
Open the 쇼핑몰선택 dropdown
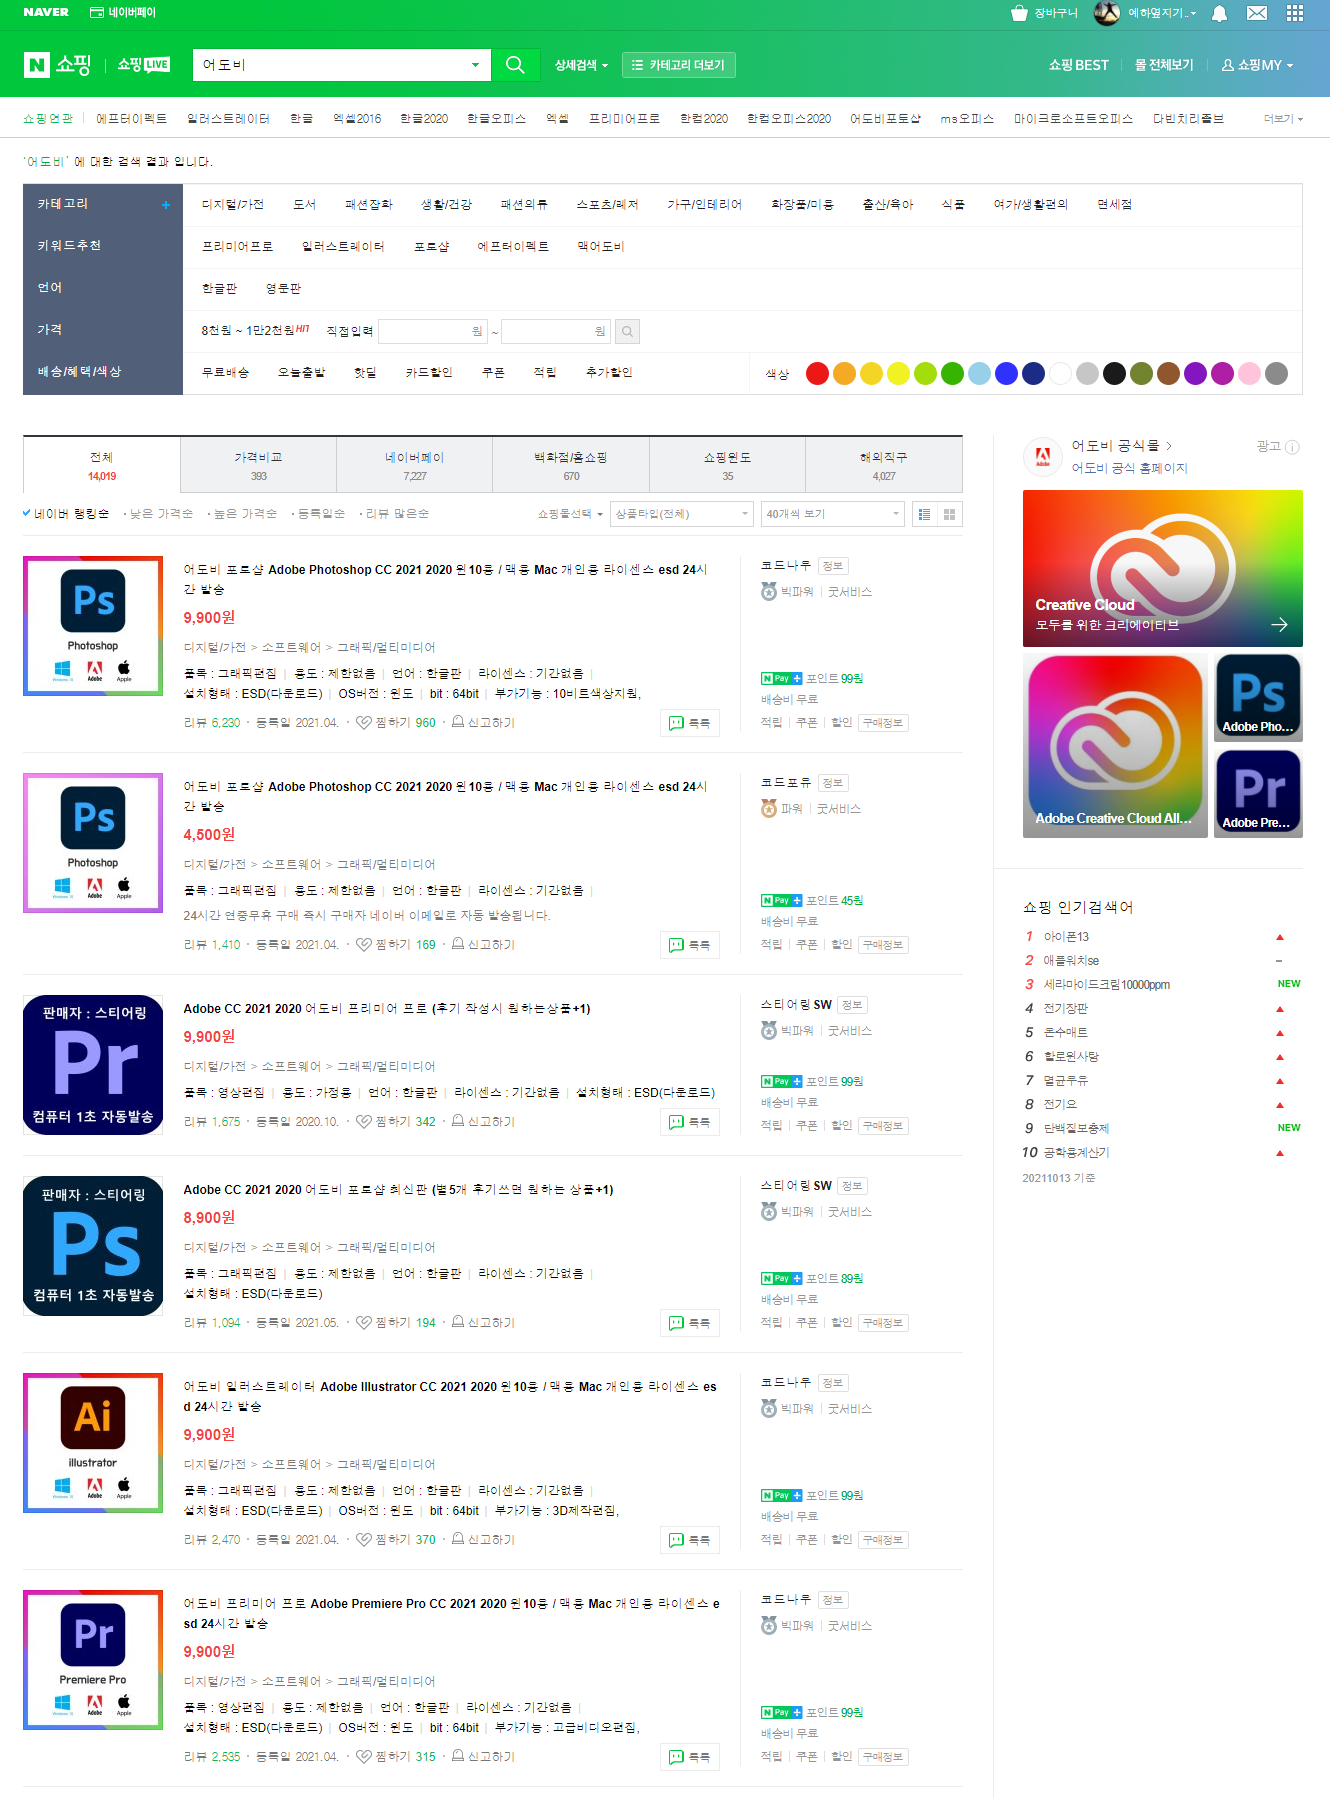(x=570, y=514)
